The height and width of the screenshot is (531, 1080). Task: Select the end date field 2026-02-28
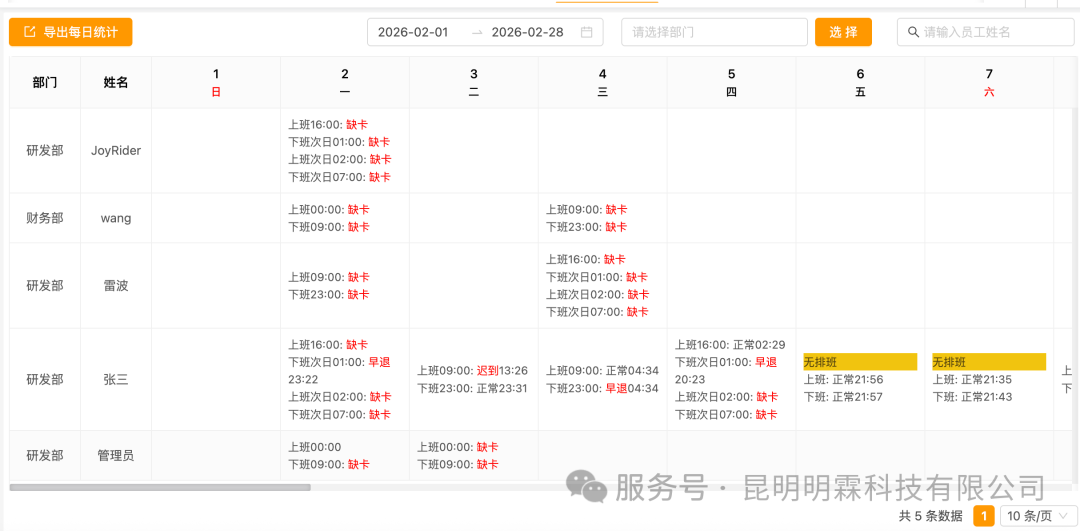coord(527,32)
